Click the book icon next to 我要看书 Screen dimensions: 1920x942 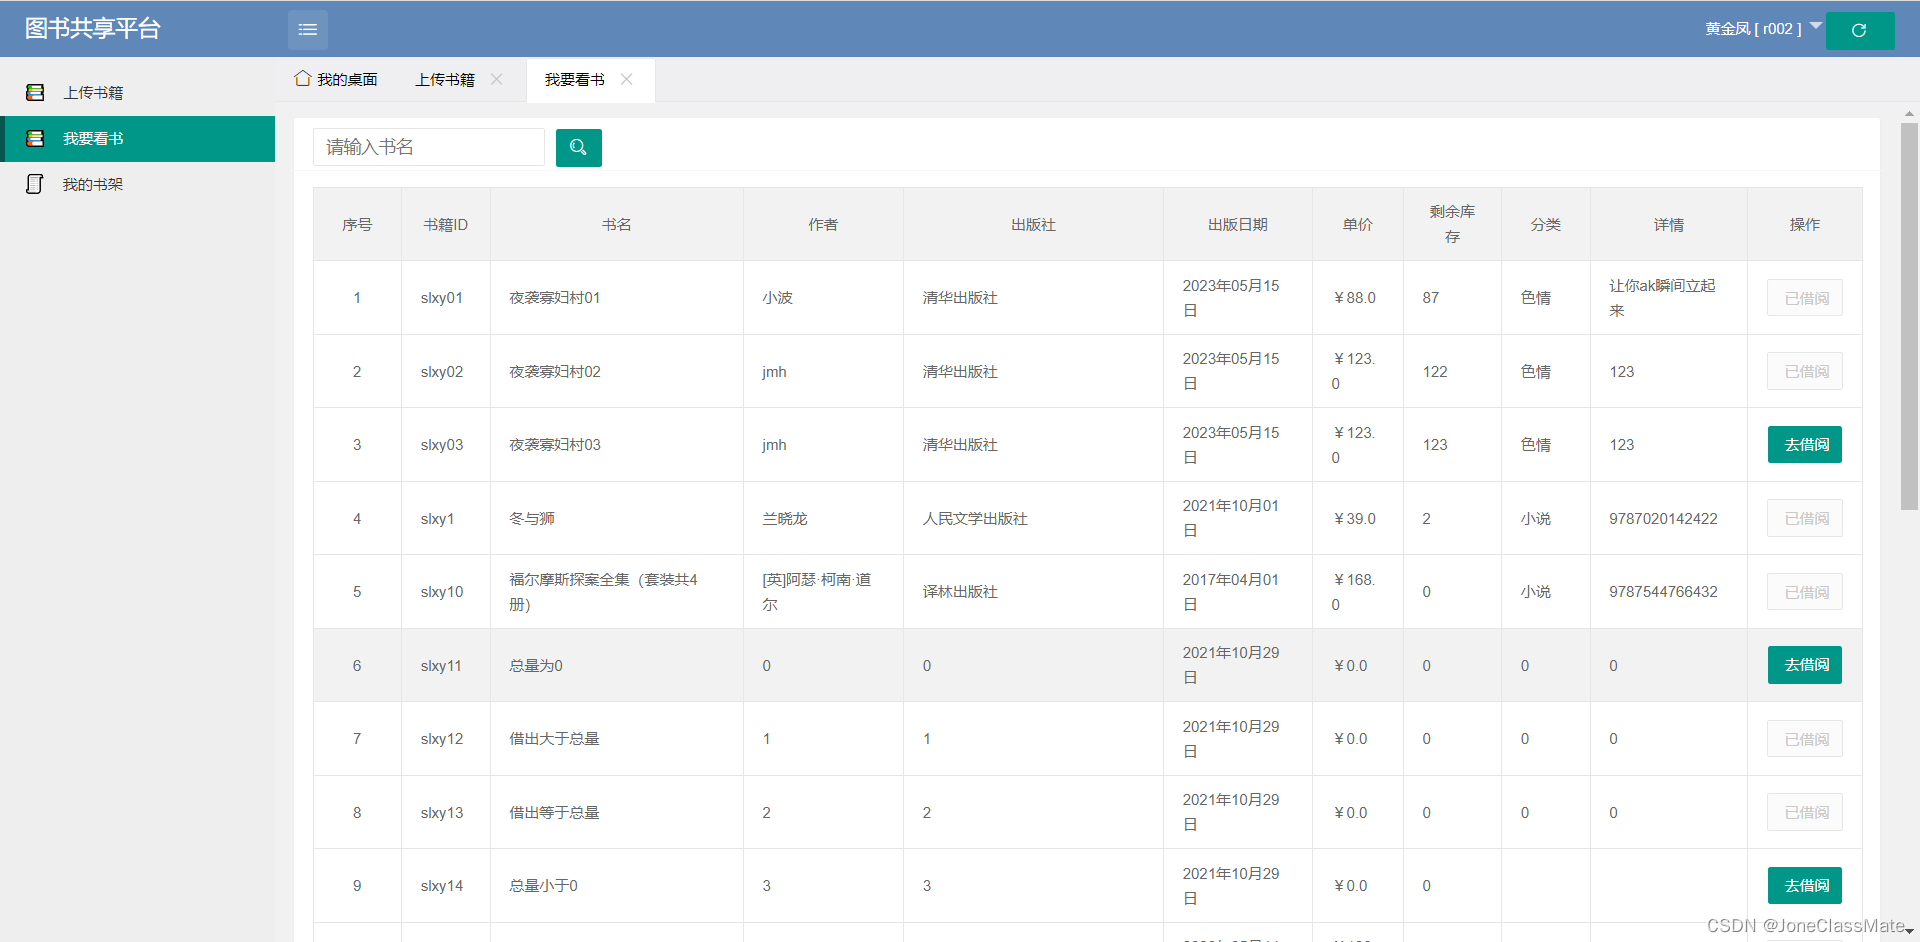coord(35,138)
